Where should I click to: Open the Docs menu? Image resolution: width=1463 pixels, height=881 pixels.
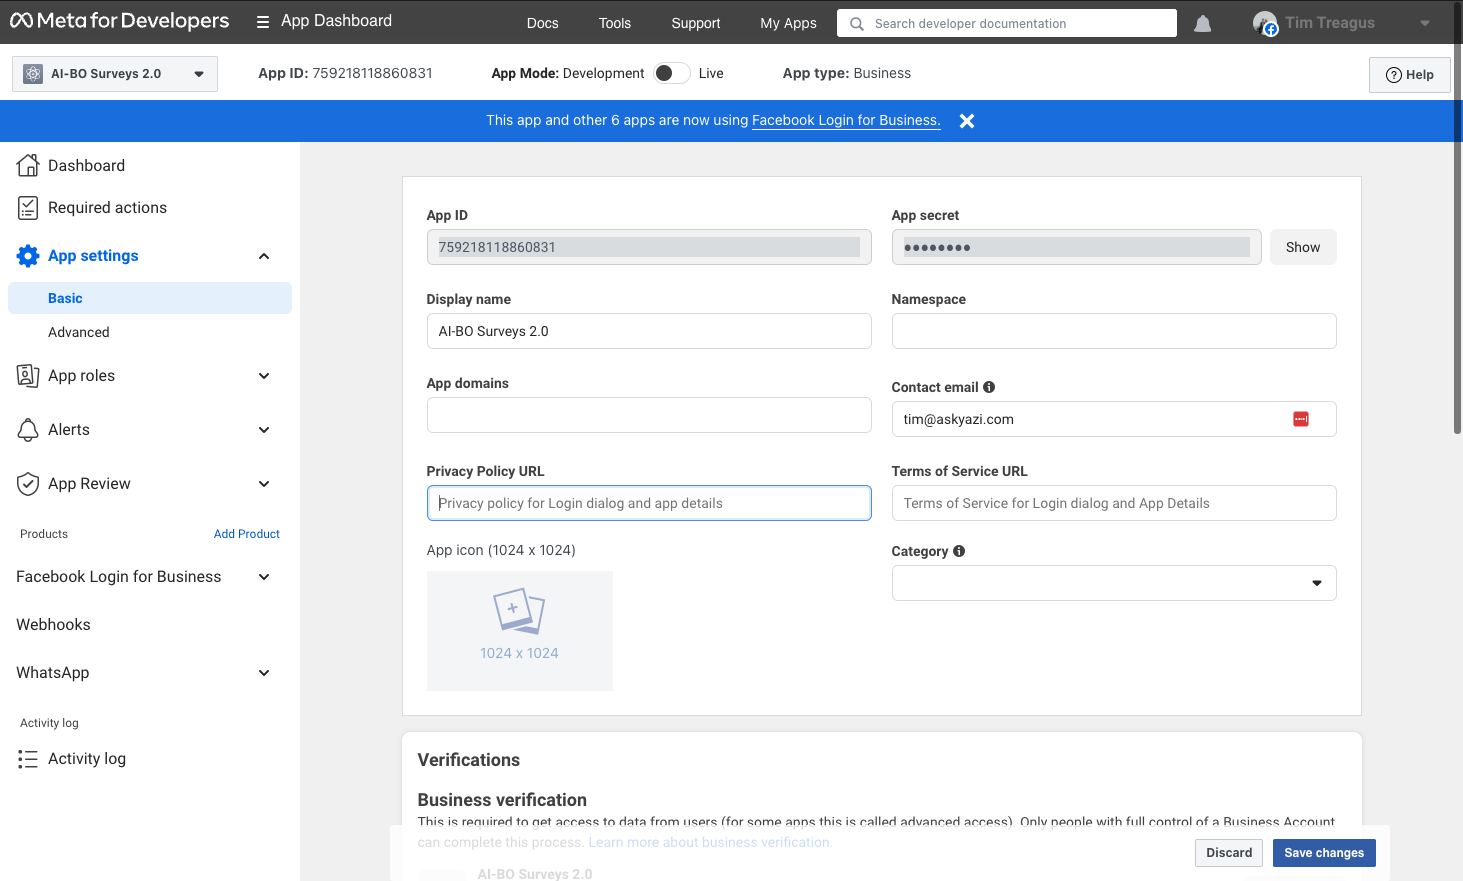[x=543, y=23]
